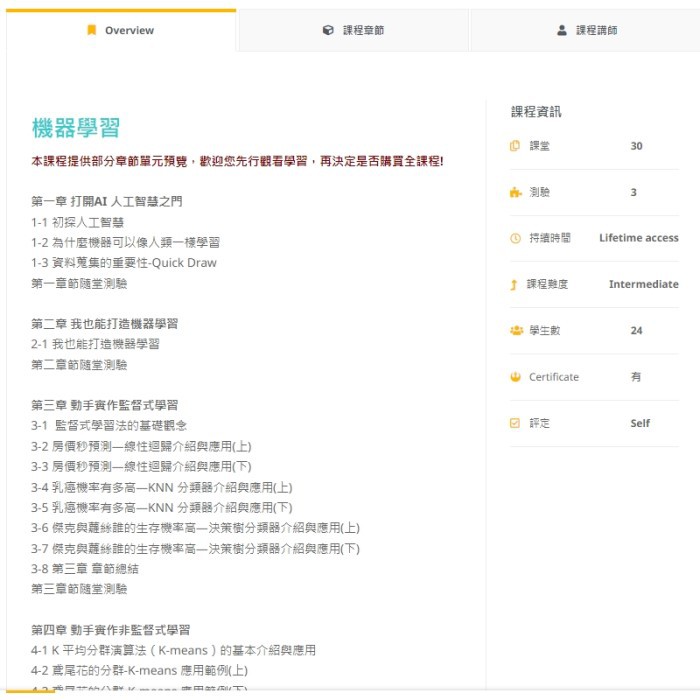Click the 機器學習 course title heading

coord(76,128)
